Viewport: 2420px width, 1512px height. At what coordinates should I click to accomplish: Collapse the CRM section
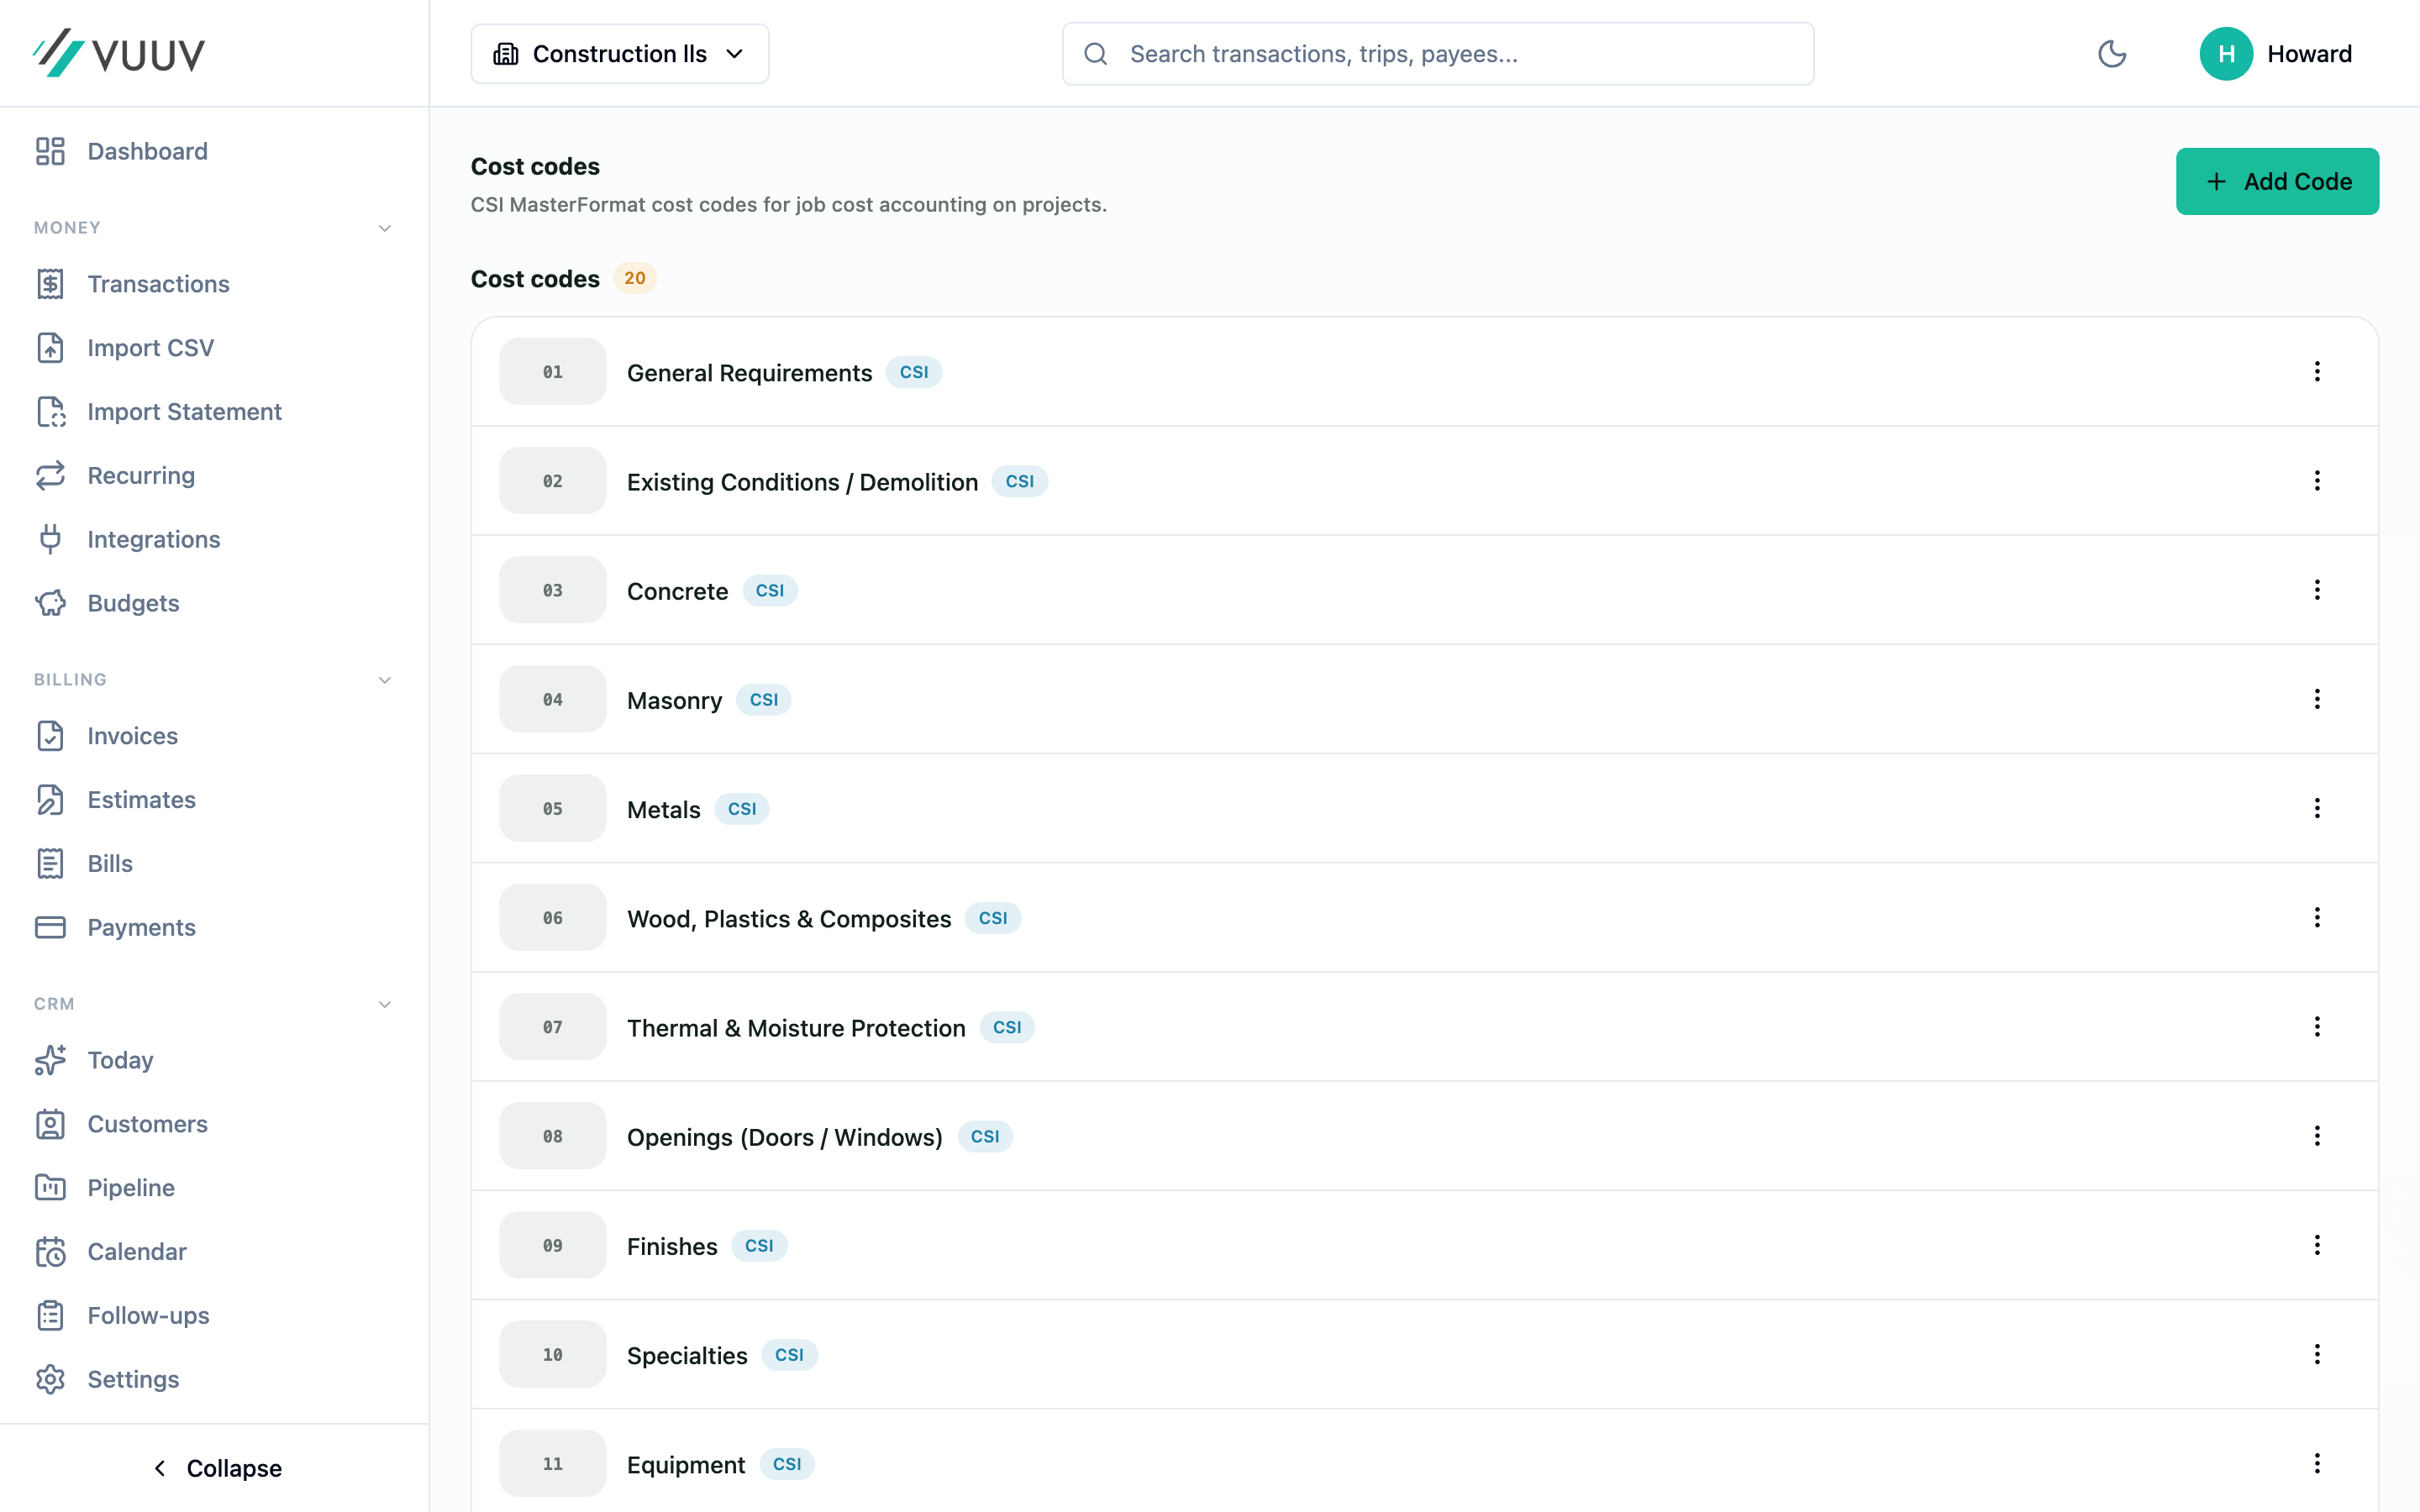tap(384, 1004)
